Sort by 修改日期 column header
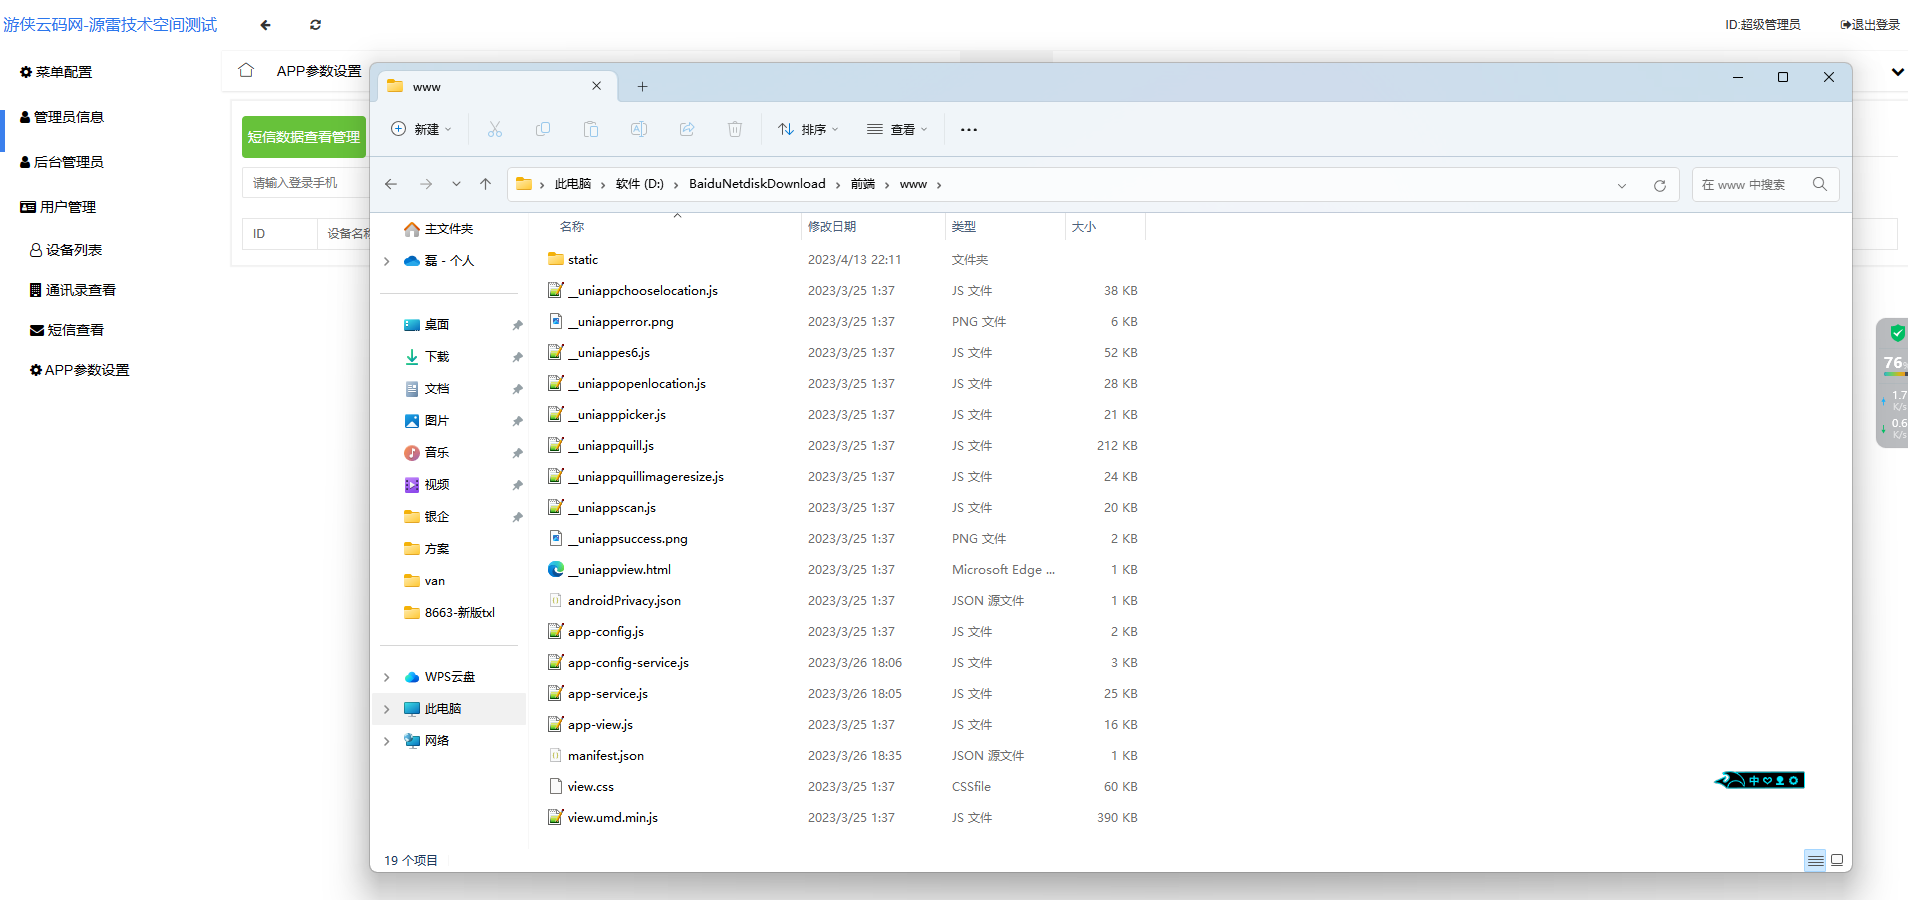Viewport: 1908px width, 900px height. (832, 227)
